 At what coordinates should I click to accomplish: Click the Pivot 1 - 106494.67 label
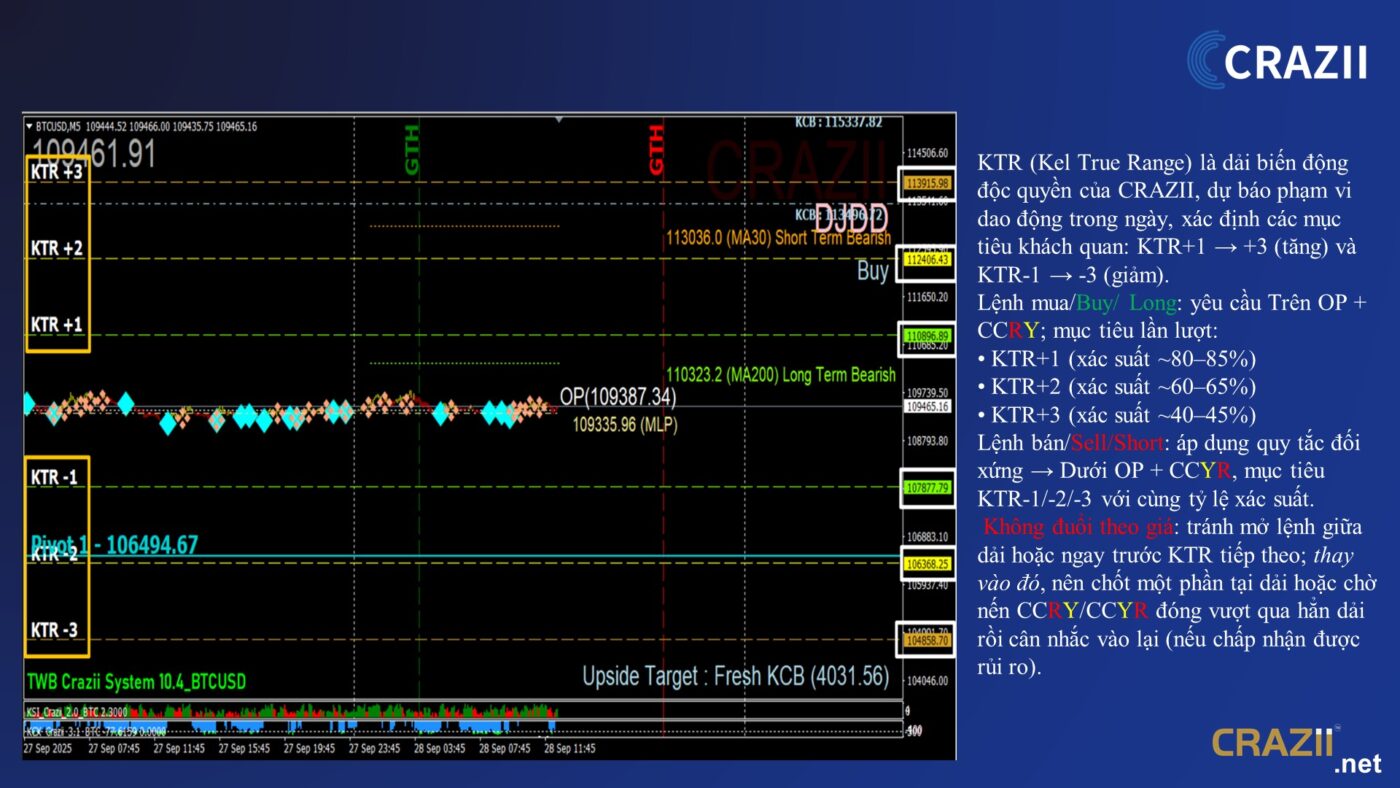click(114, 545)
